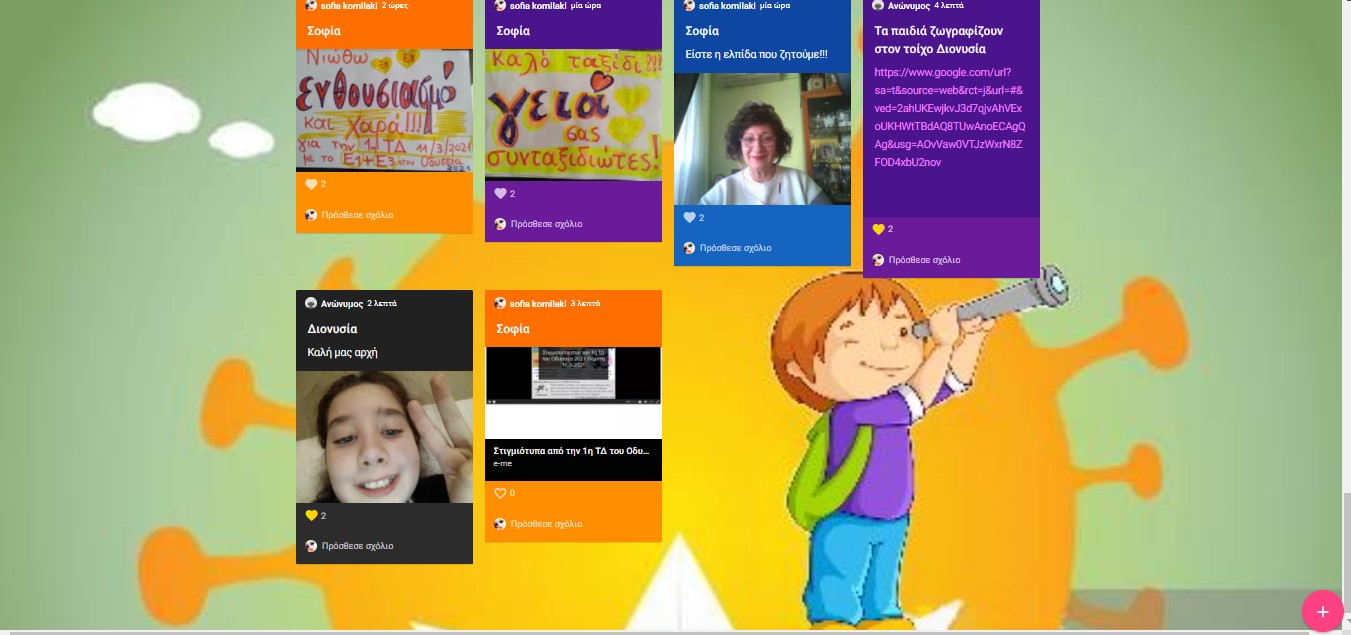Click the "Σοφία" title on the 3 λεπτά post
This screenshot has width=1351, height=635.
pyautogui.click(x=513, y=329)
